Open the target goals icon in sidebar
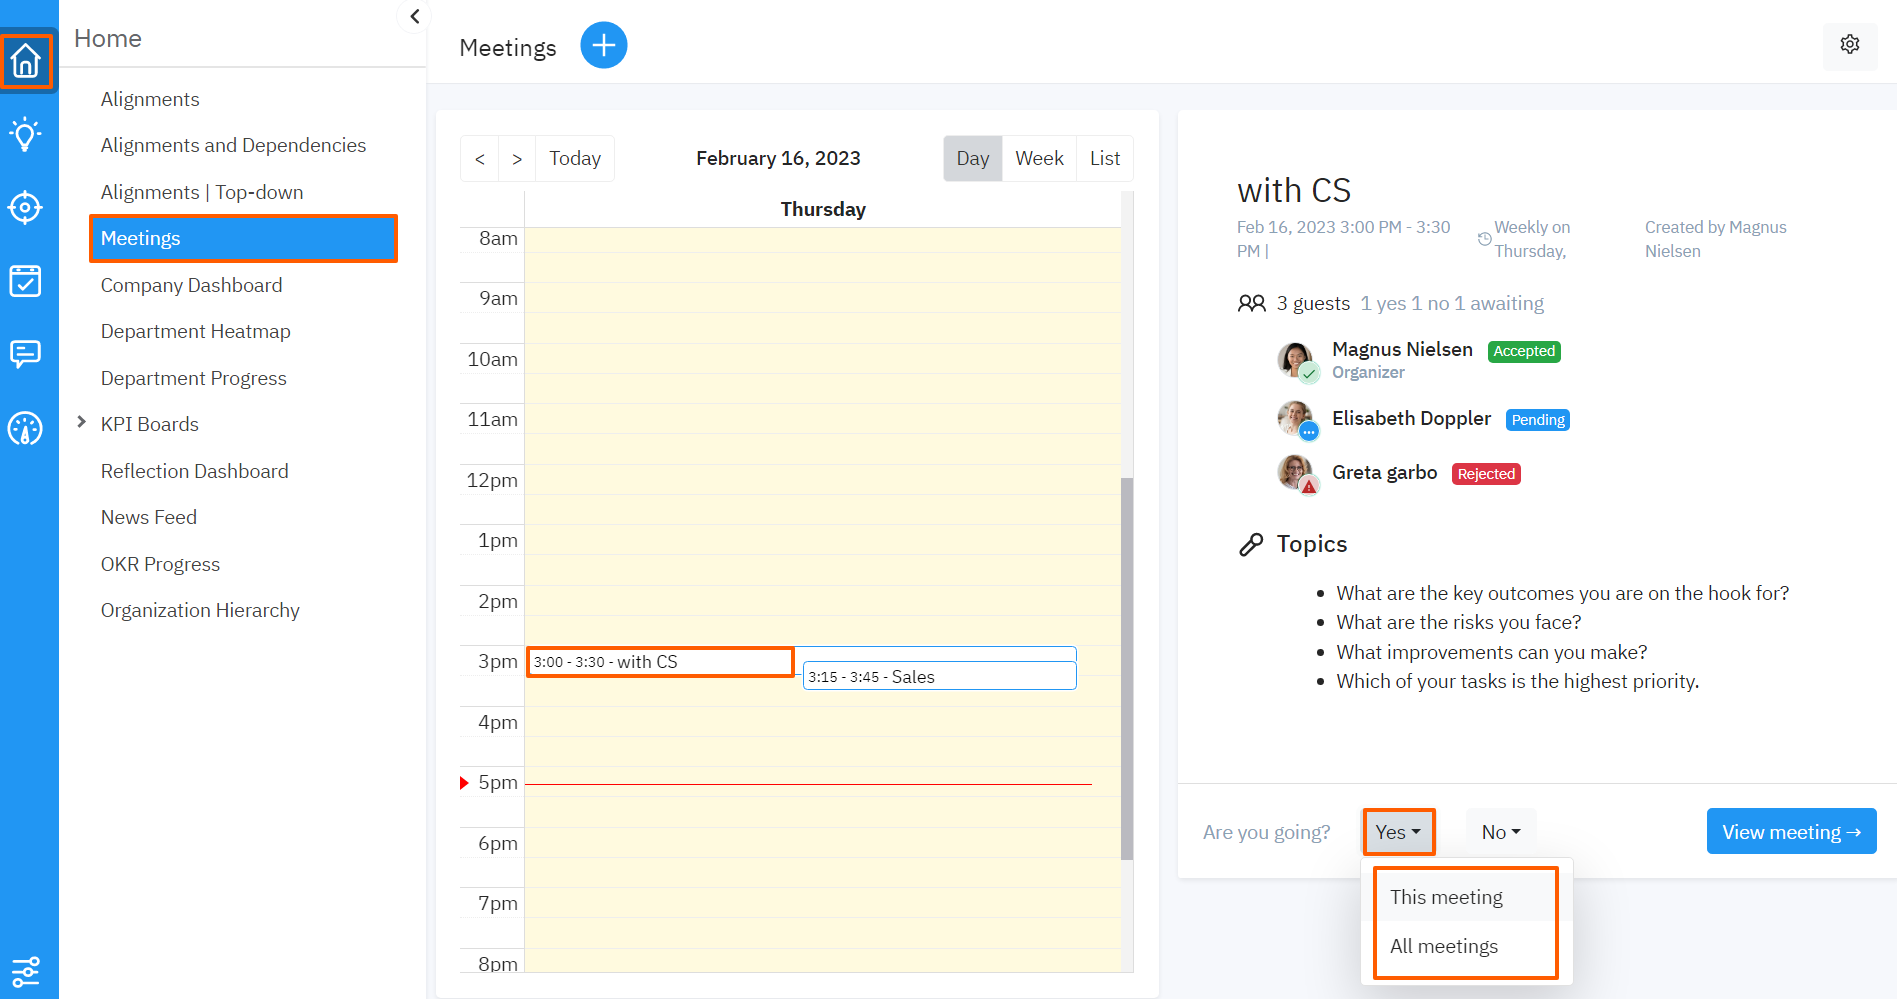 click(26, 208)
